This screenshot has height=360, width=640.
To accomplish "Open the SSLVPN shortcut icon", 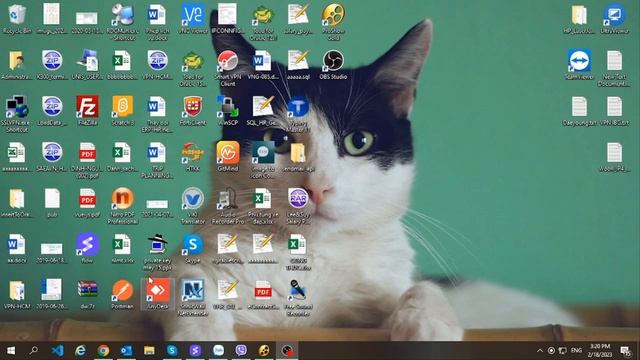I will click(16, 114).
